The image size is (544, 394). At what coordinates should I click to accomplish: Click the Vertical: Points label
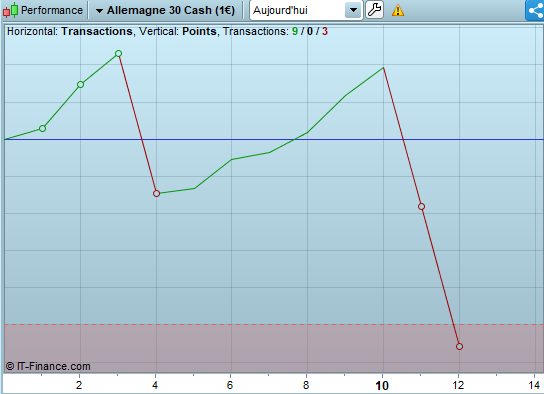(178, 31)
